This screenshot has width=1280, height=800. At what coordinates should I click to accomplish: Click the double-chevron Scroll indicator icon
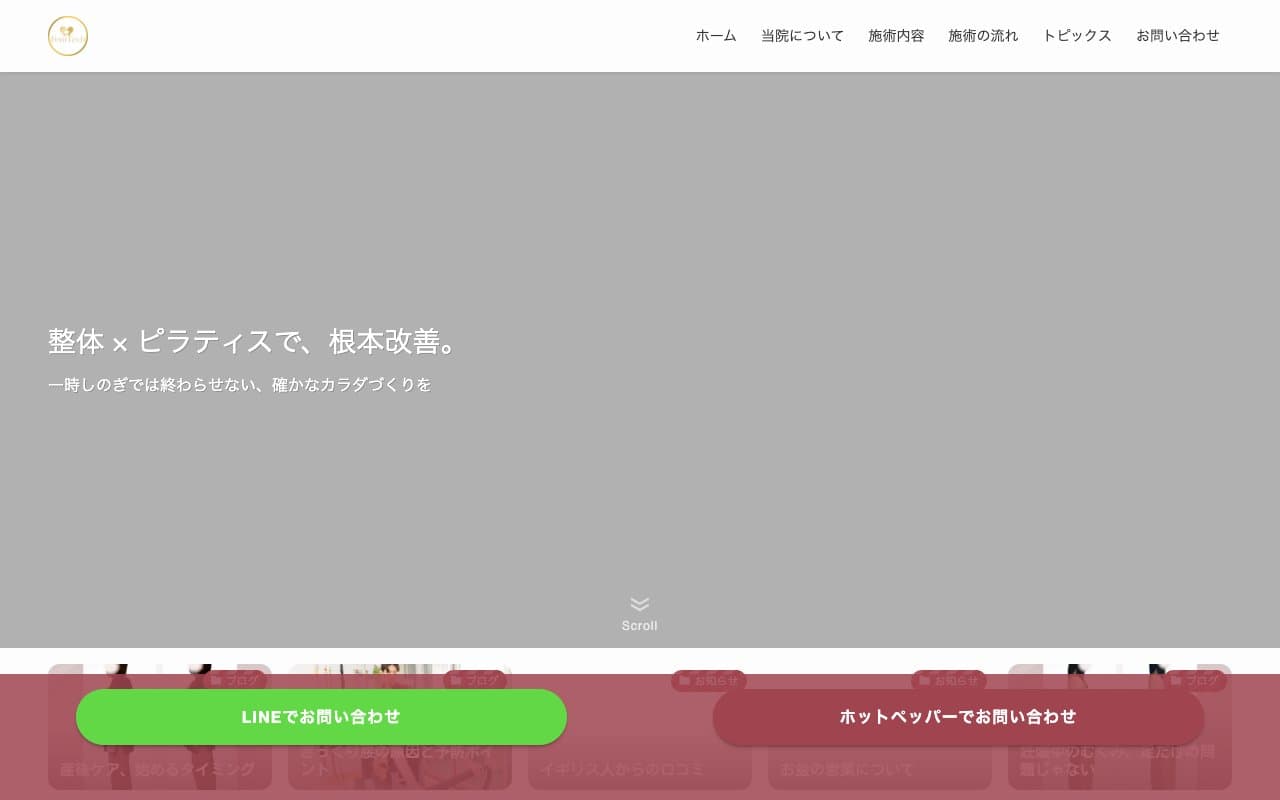[x=639, y=604]
